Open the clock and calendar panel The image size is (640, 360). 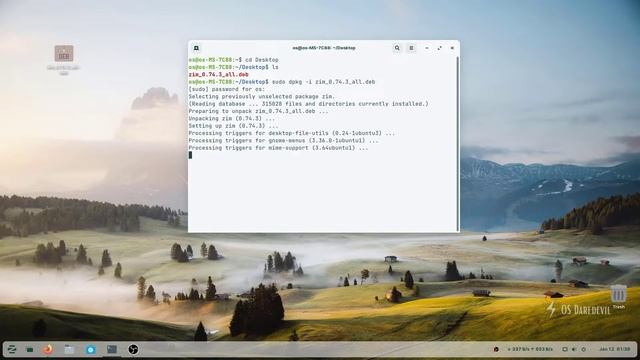pos(615,349)
